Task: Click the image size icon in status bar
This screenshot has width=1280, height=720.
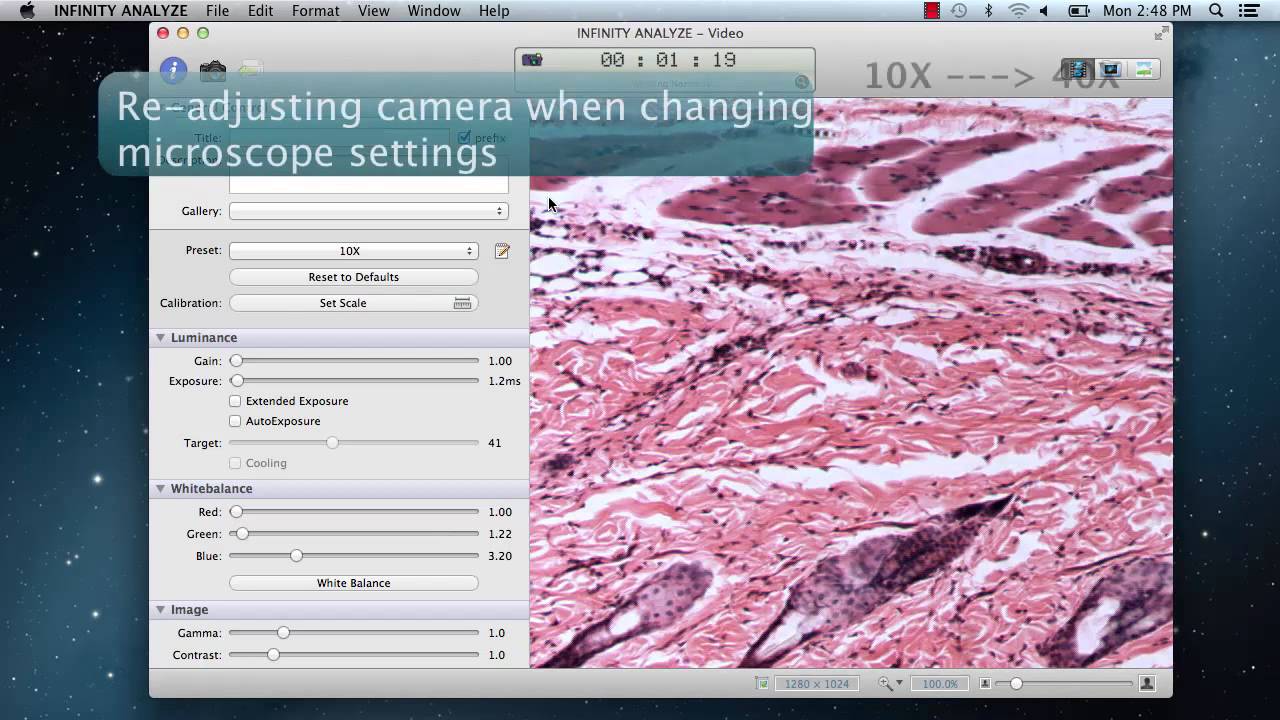Action: click(762, 684)
